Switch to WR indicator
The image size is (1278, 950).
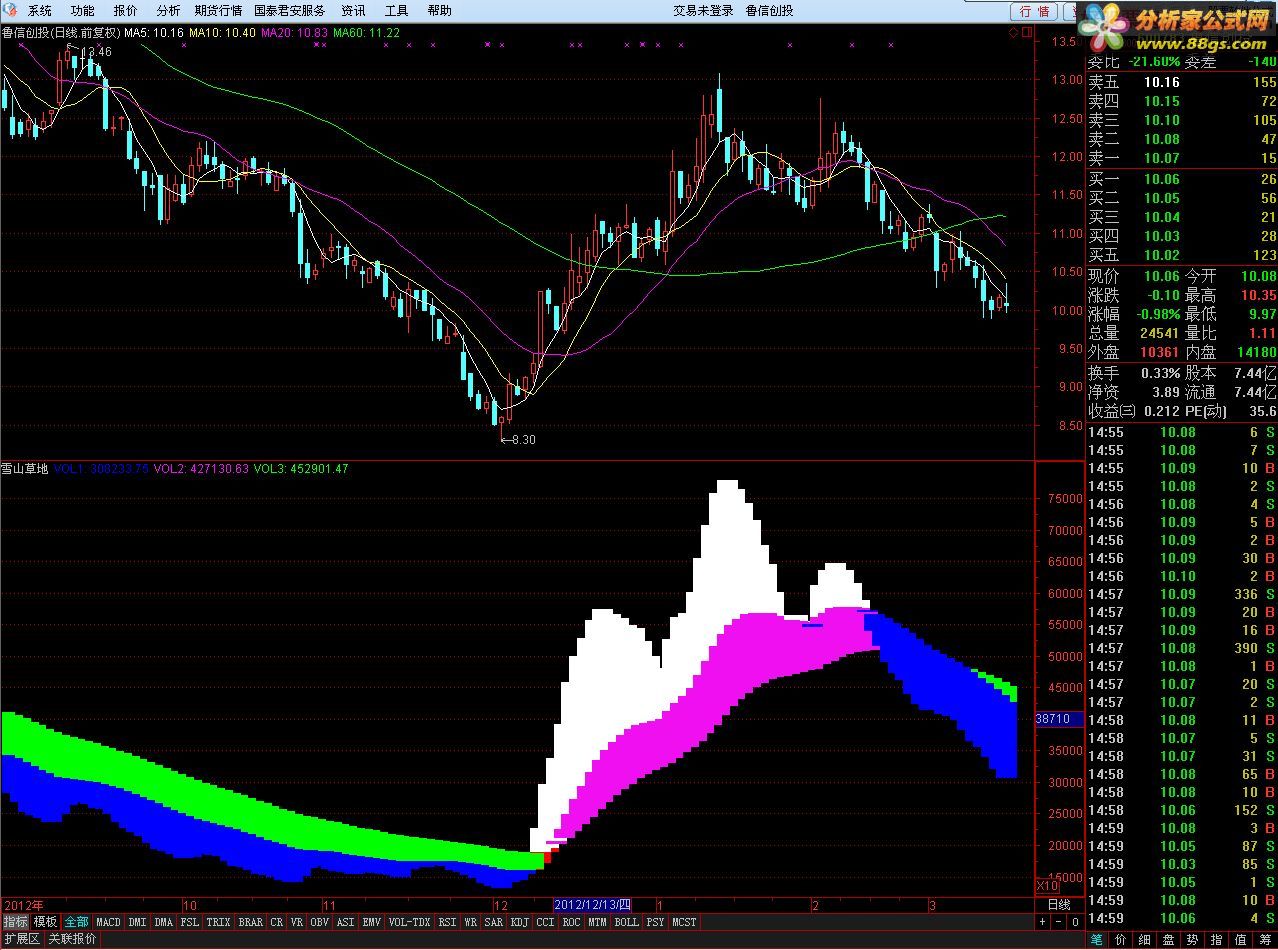click(470, 922)
